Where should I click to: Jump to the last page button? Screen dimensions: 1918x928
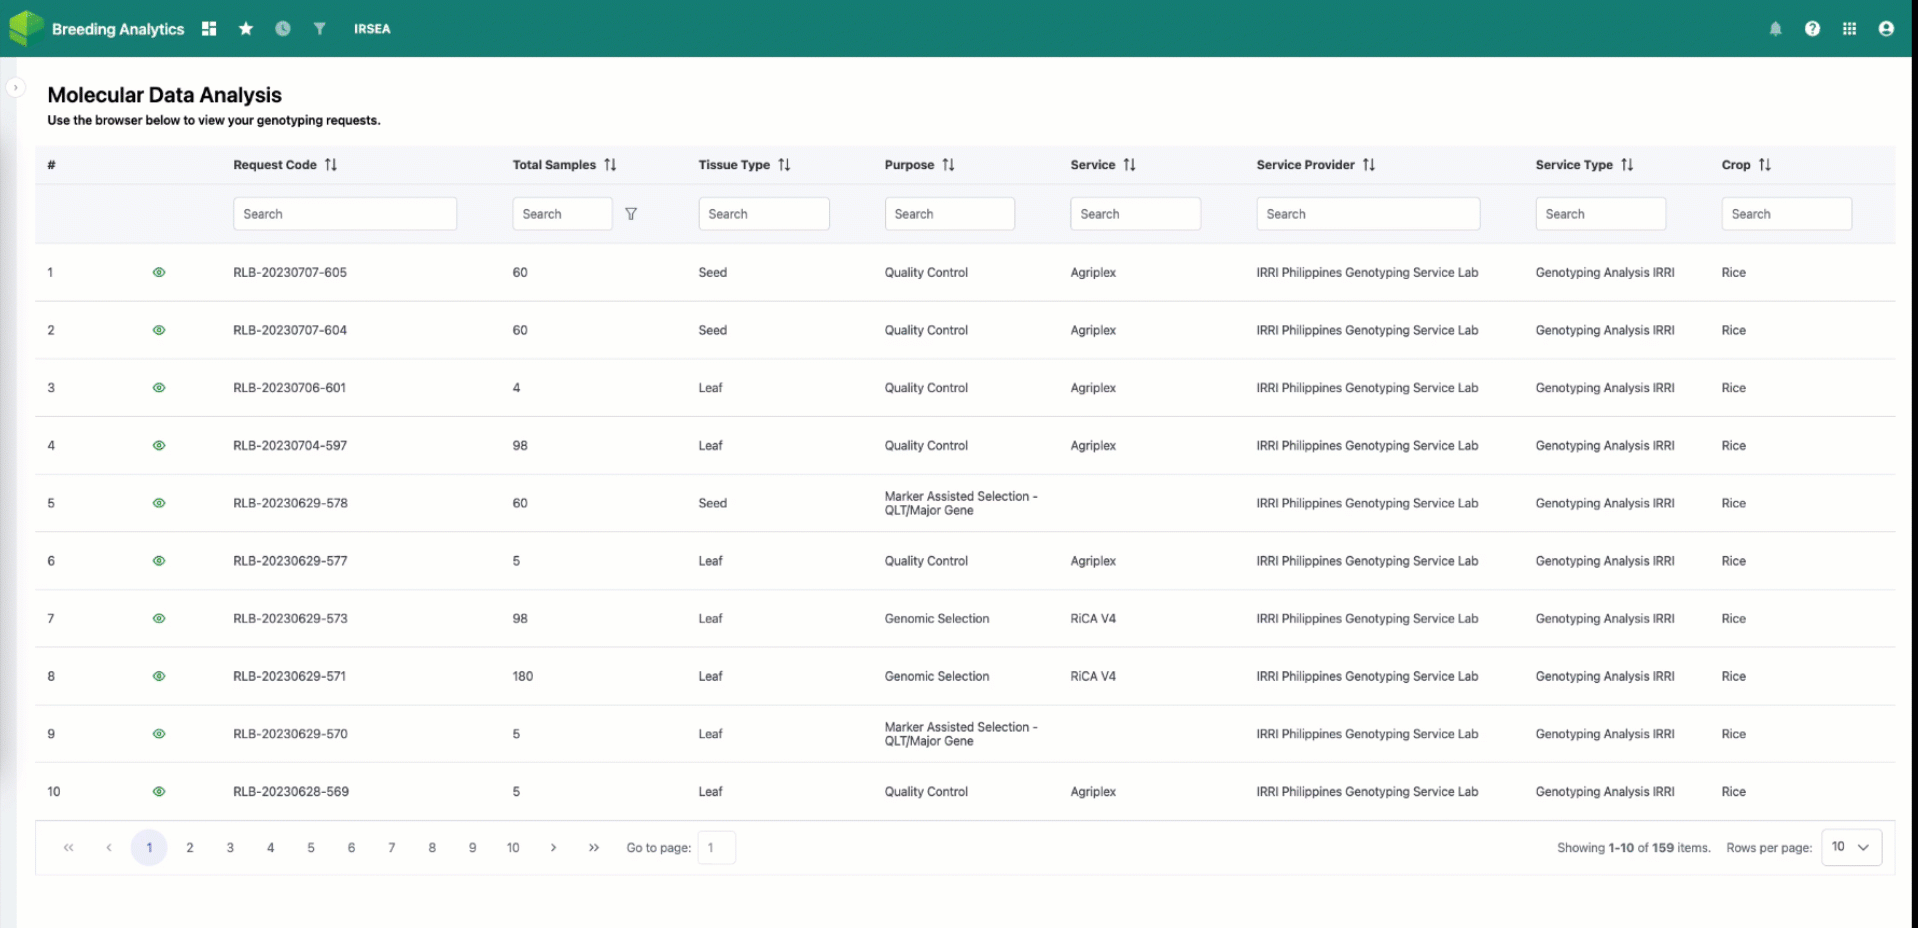pos(594,848)
